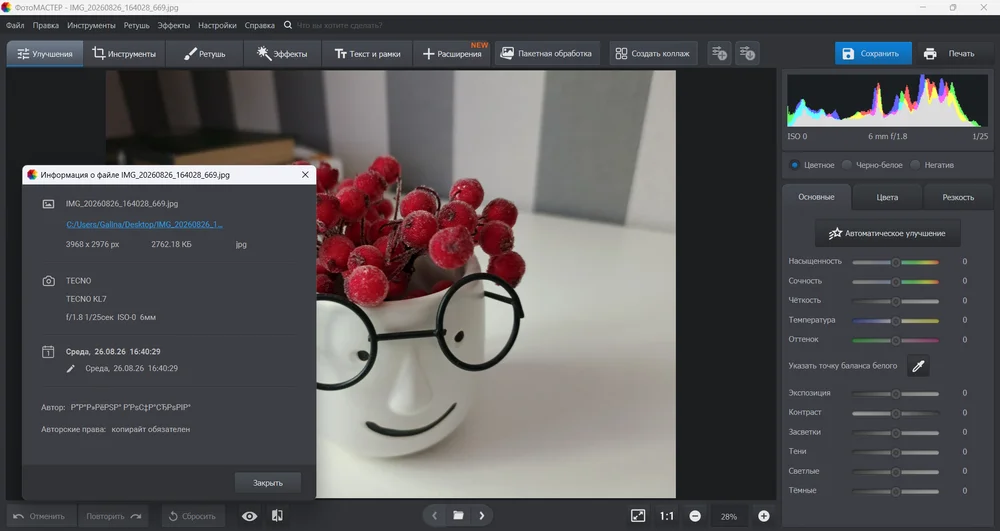The width and height of the screenshot is (1000, 531).
Task: Click the zoom out minus icon
Action: (695, 516)
